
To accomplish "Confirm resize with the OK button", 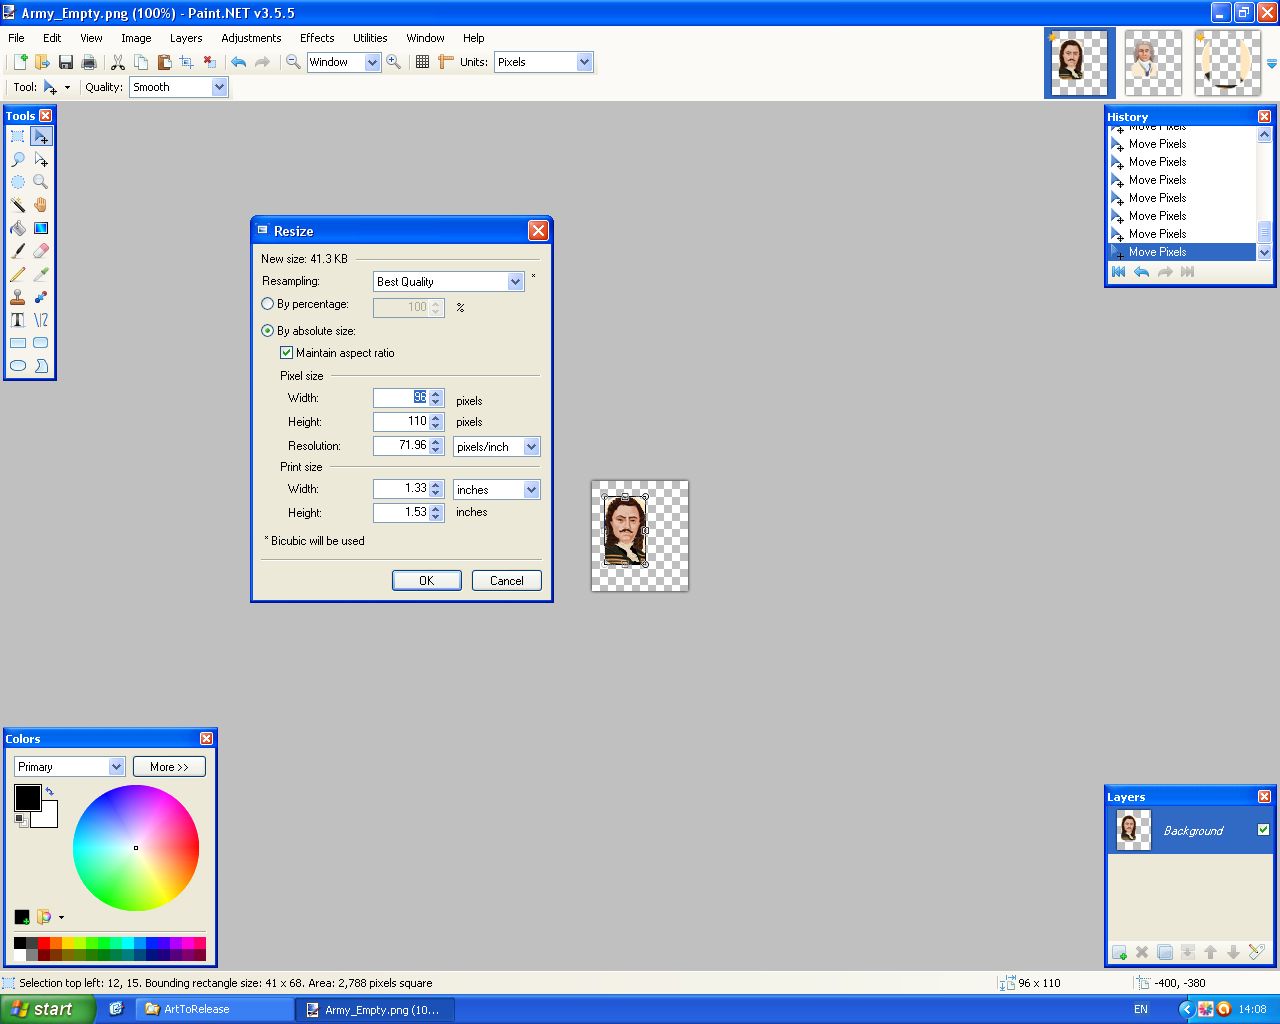I will (x=426, y=581).
